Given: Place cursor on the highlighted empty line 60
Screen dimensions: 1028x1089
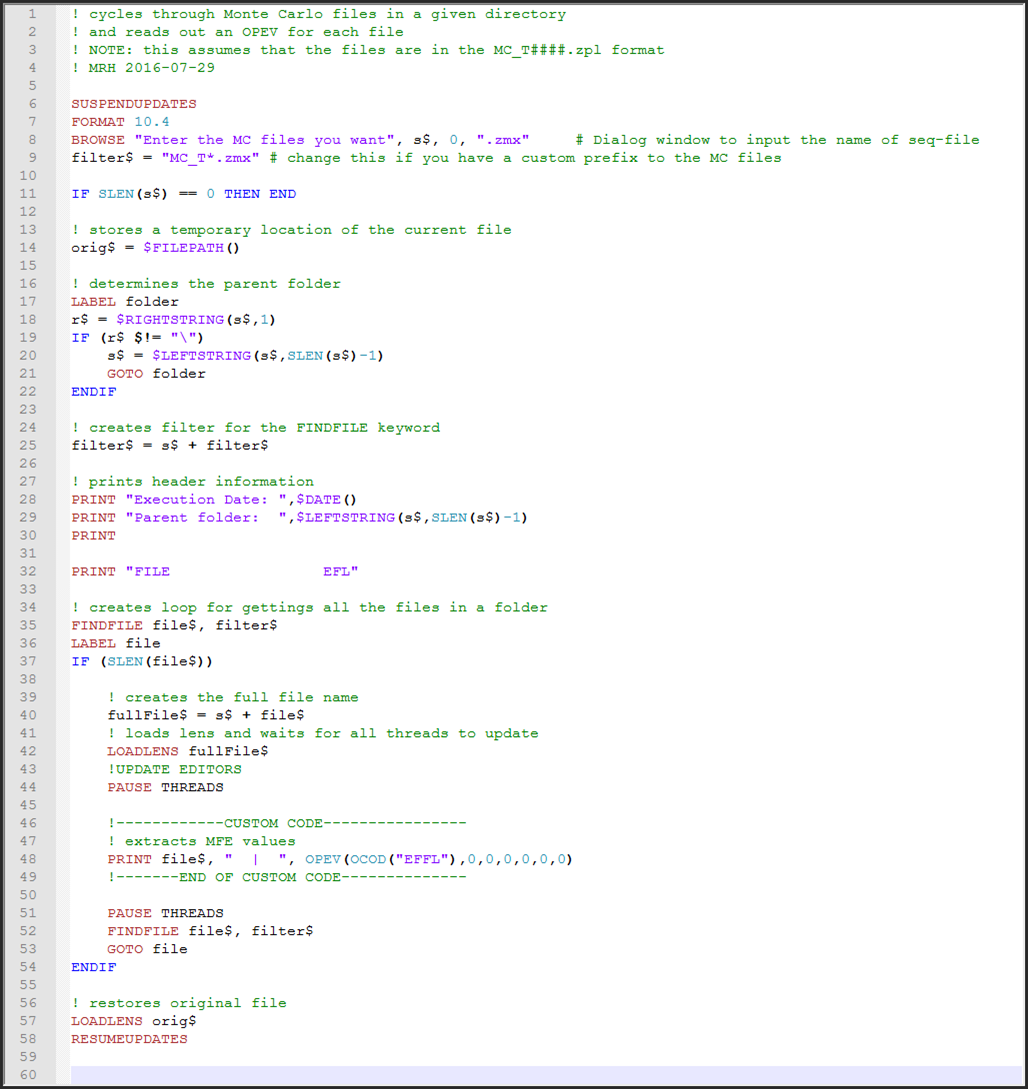Looking at the screenshot, I should (x=546, y=1075).
